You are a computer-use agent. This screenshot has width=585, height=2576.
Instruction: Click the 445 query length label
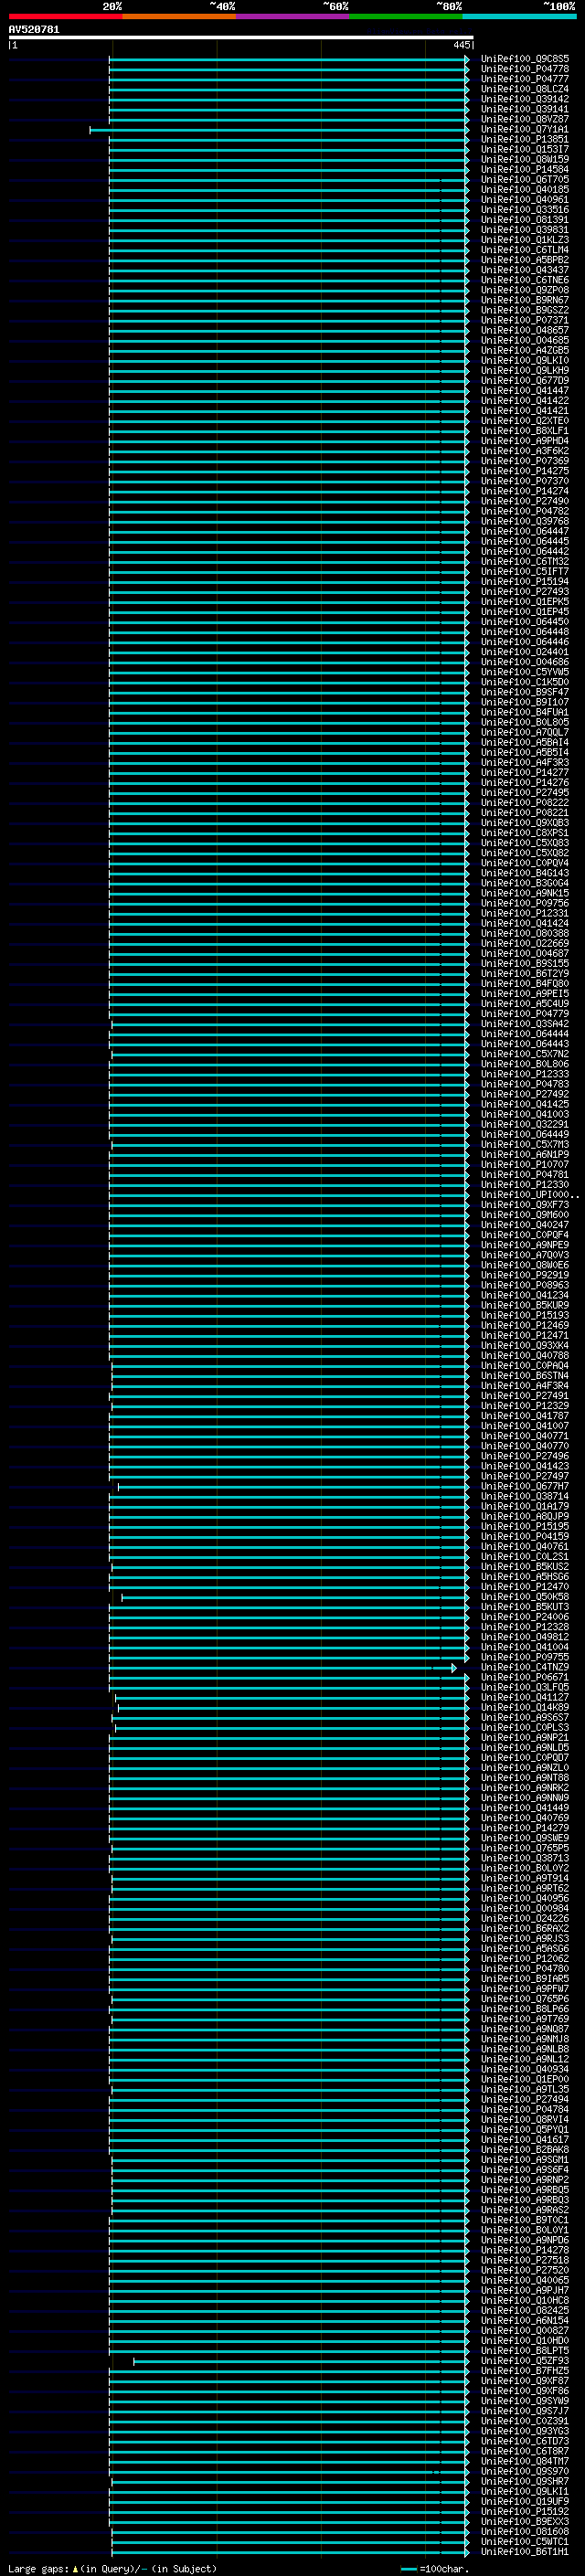tap(461, 45)
